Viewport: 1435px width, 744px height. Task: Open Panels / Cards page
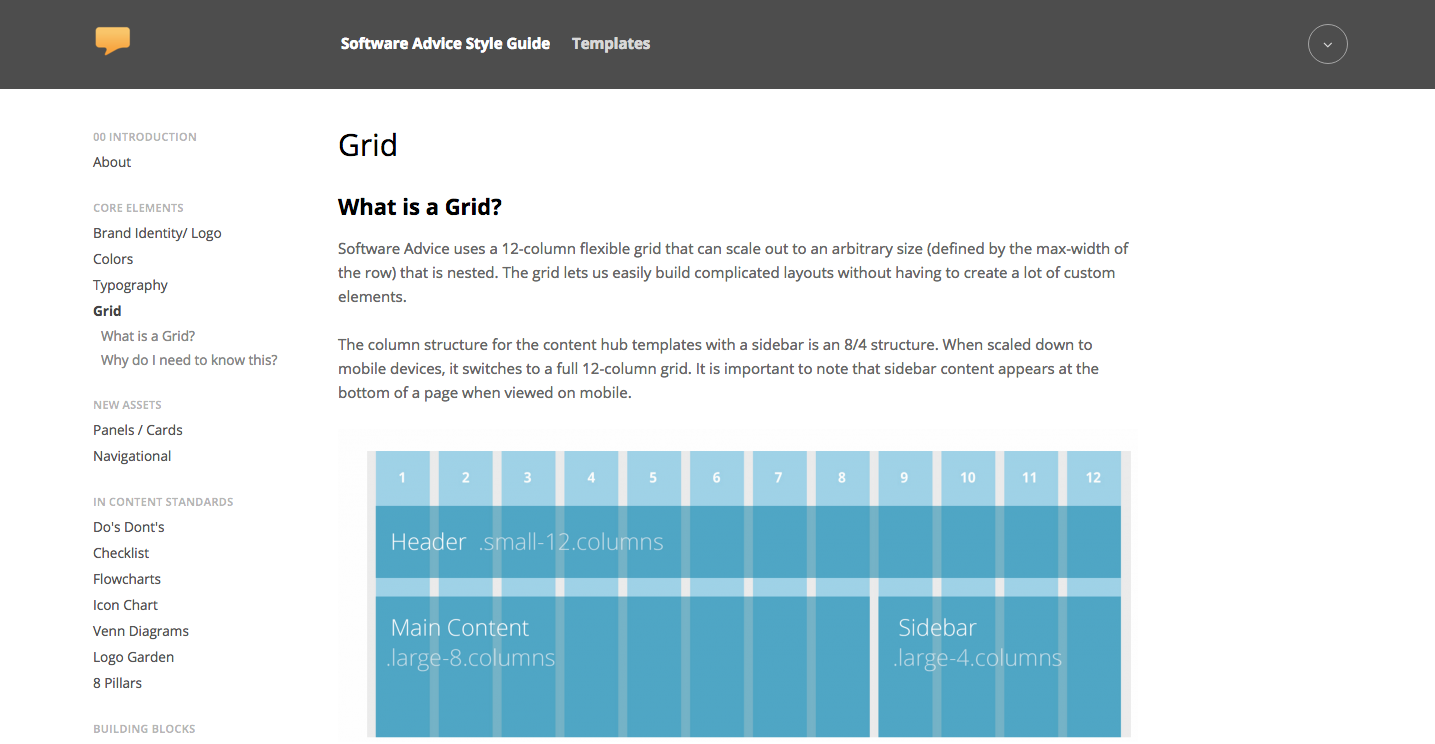[138, 430]
